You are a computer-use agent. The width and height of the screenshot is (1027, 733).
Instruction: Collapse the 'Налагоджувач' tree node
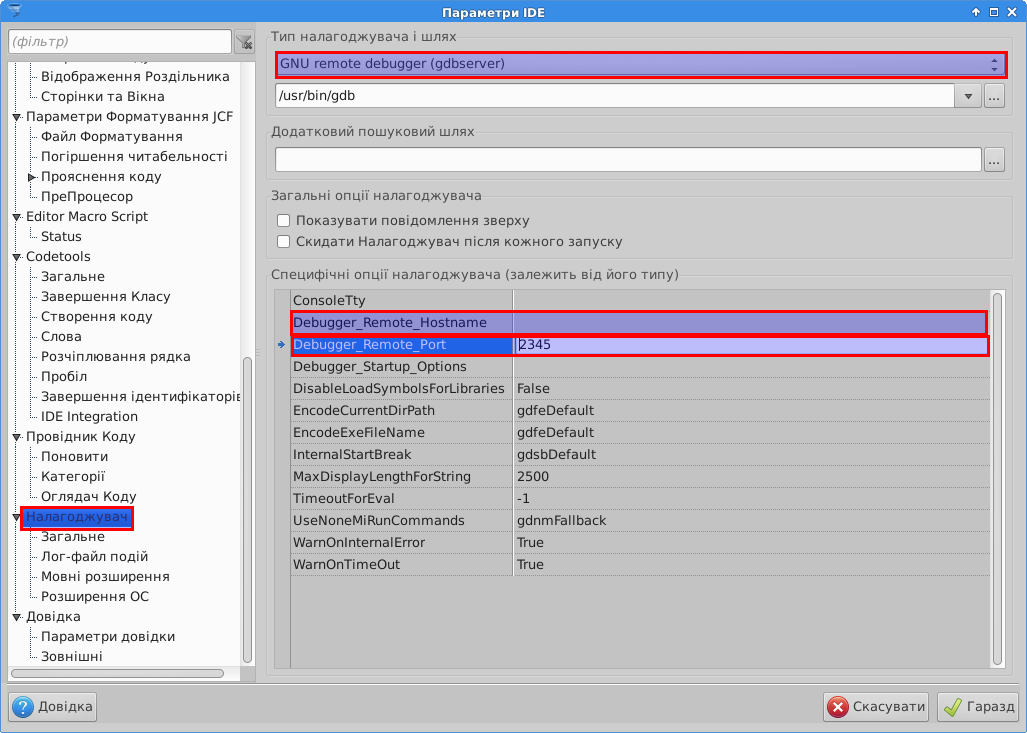click(17, 517)
